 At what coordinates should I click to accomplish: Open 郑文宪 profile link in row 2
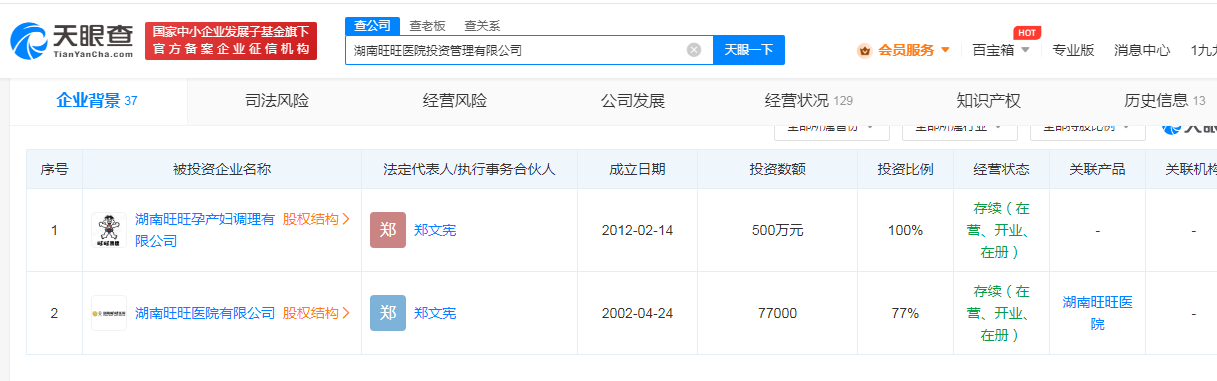pyautogui.click(x=435, y=313)
